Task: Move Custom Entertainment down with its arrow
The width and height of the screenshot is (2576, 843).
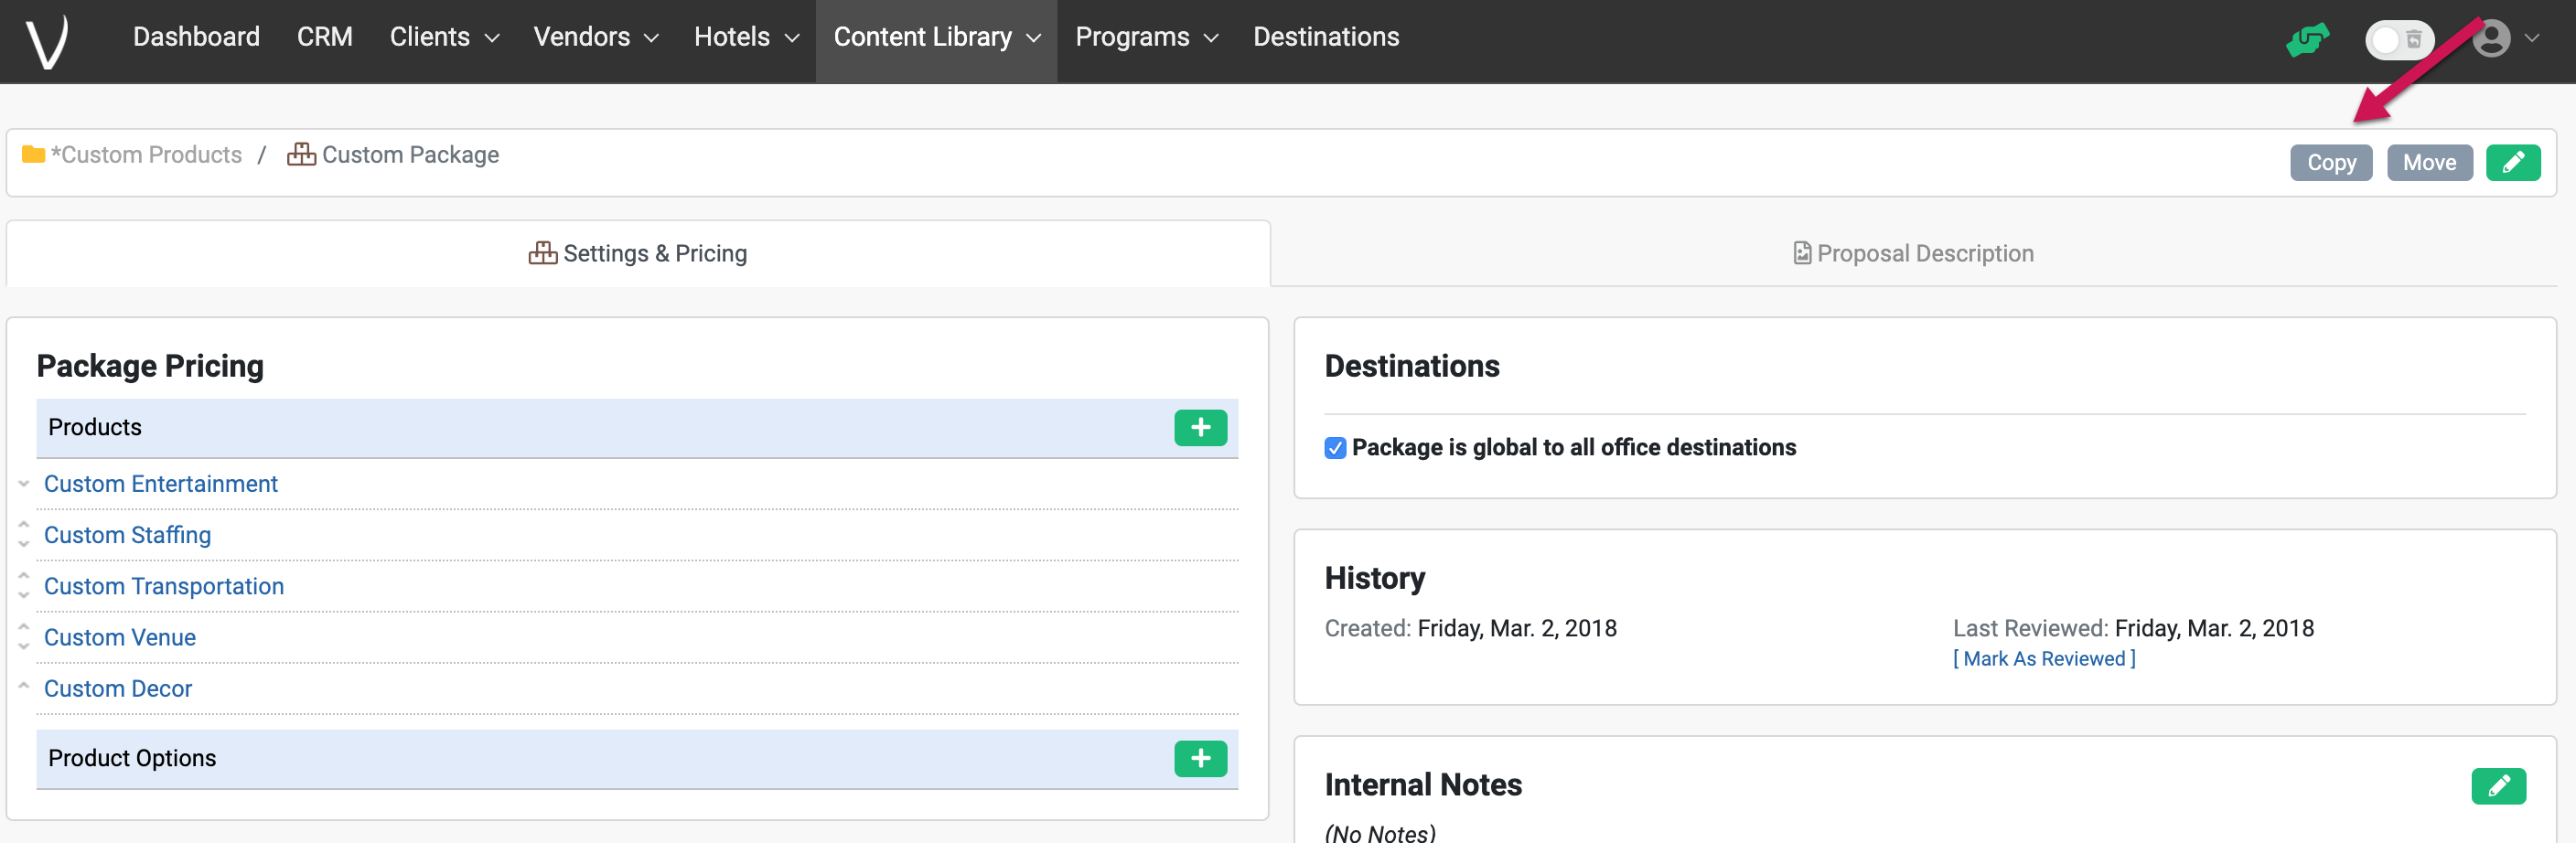Action: [23, 484]
